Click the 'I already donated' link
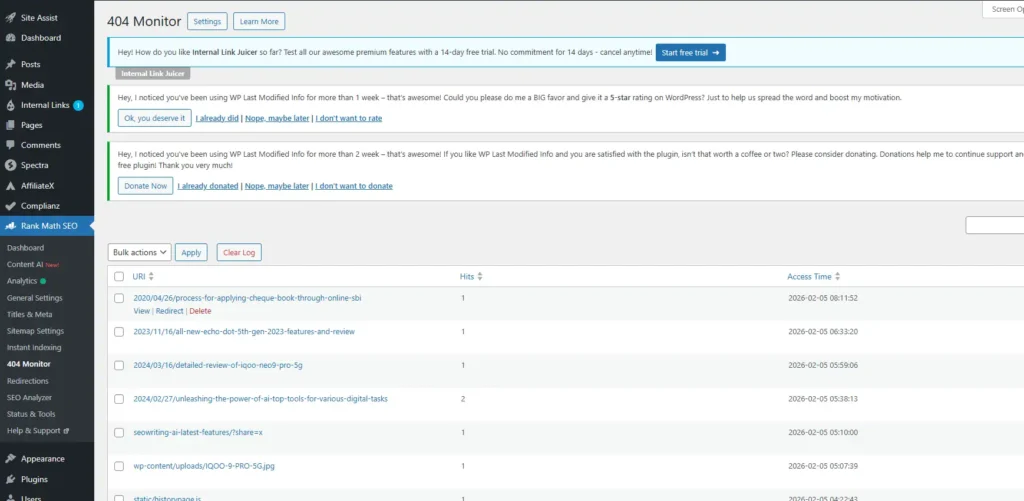The width and height of the screenshot is (1024, 501). (x=208, y=186)
